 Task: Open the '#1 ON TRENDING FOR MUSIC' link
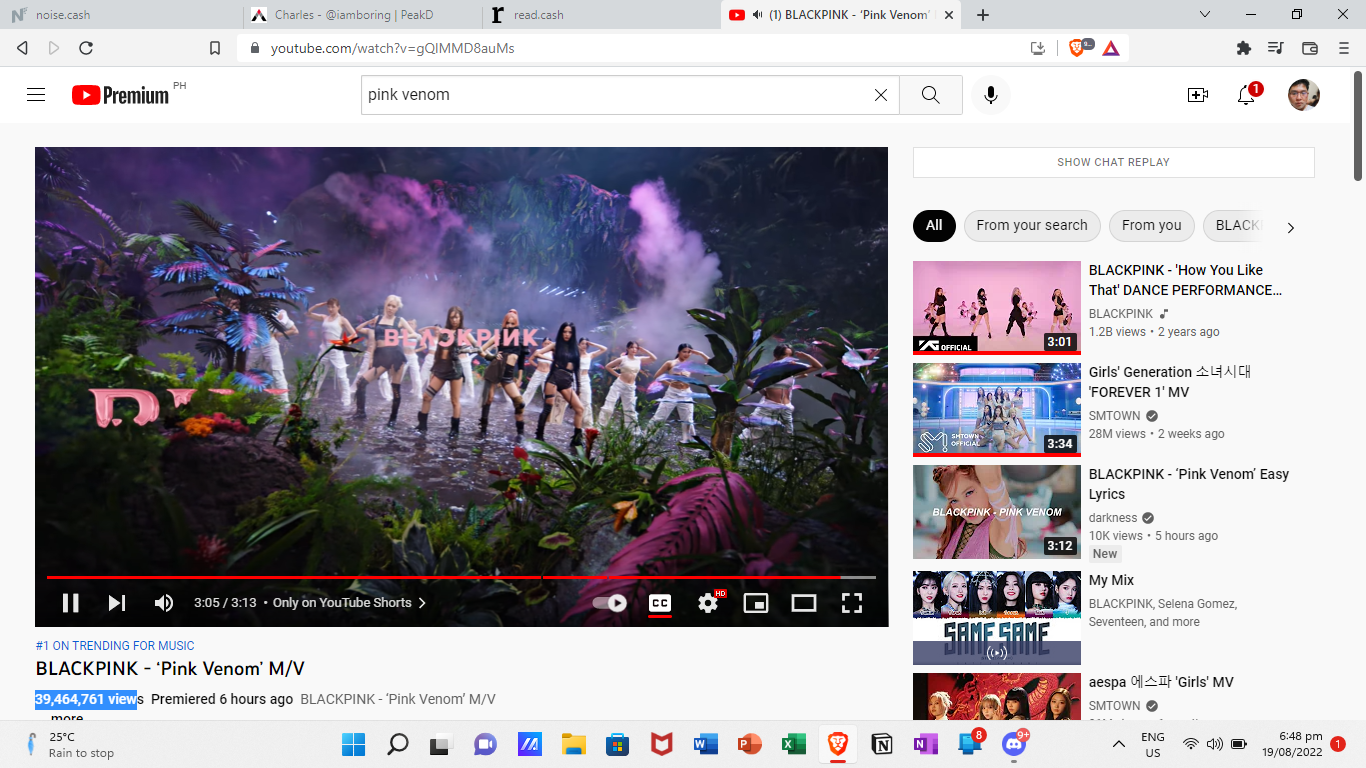(115, 646)
